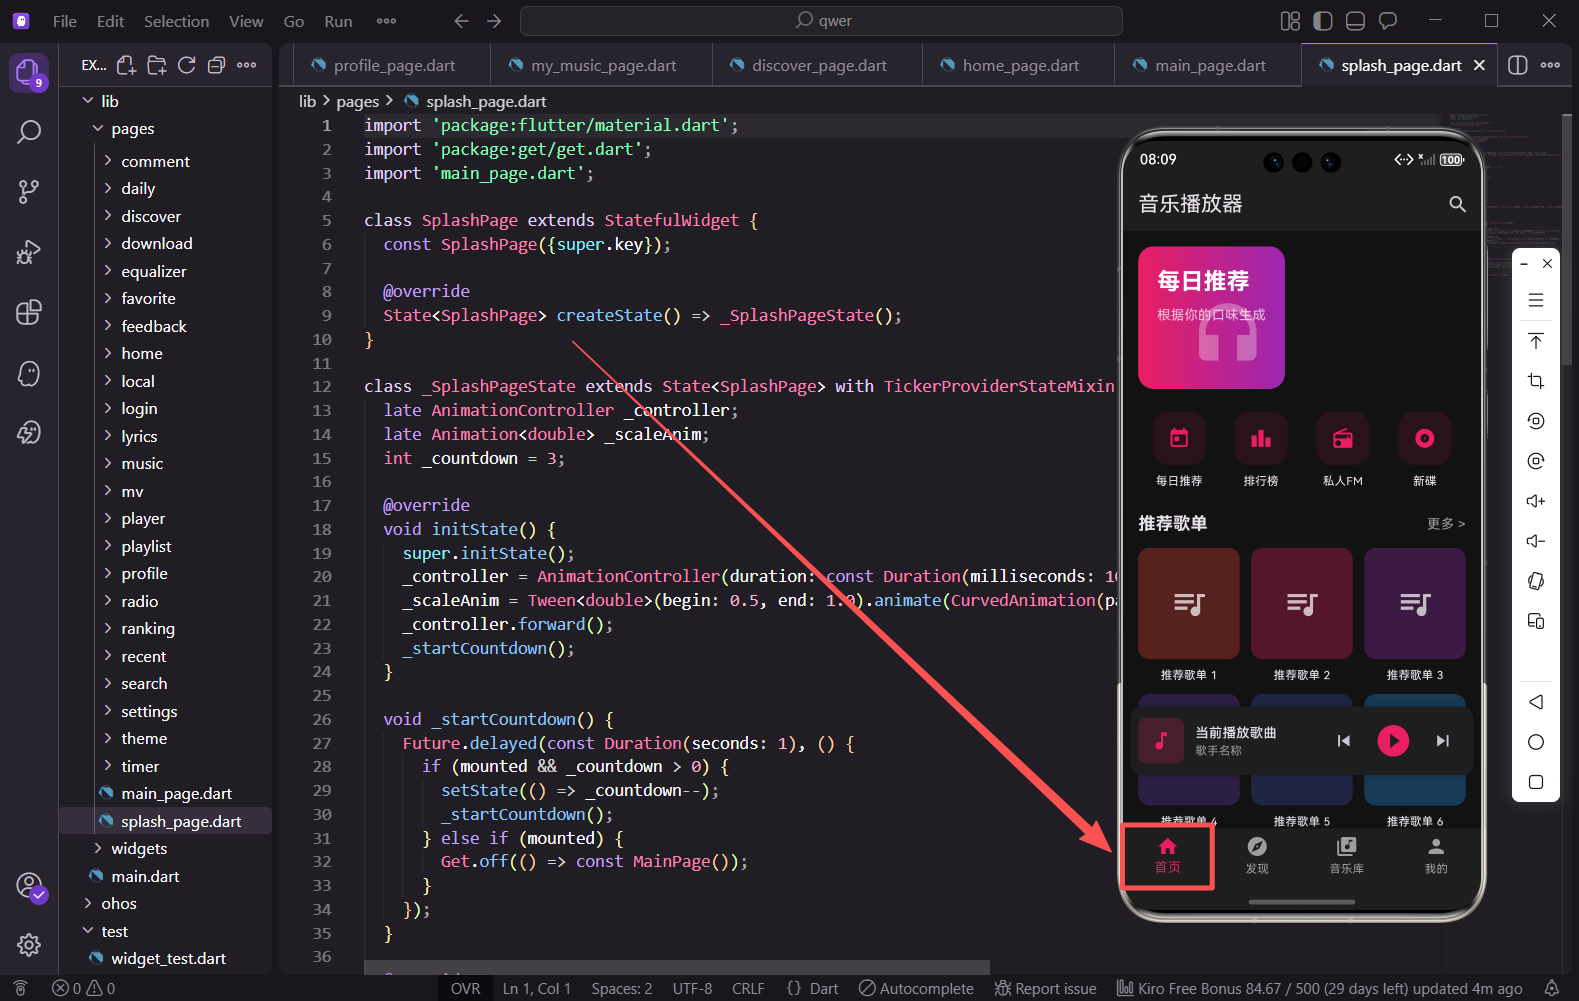This screenshot has height=1001, width=1579.
Task: Click Ln 1, Col 1 cursor position
Action: tap(536, 988)
